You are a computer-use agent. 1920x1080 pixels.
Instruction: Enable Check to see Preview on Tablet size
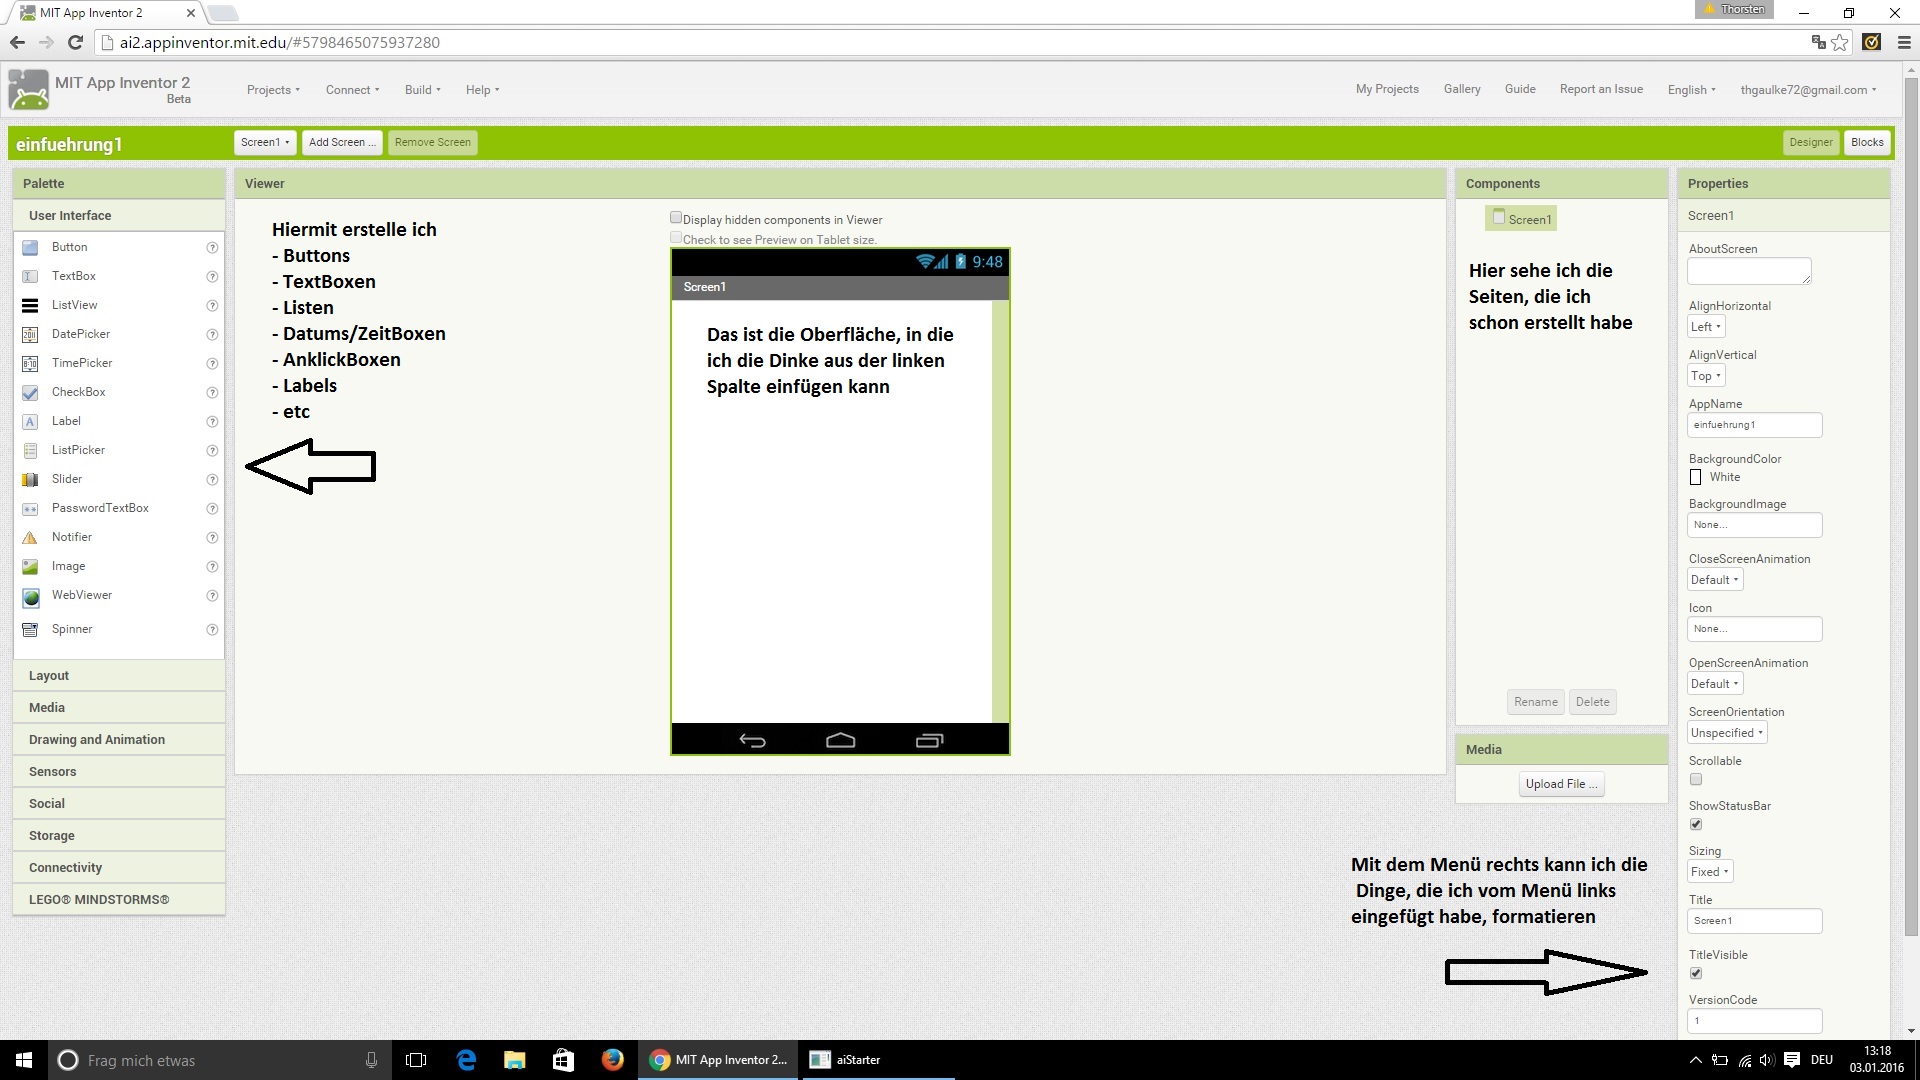(x=676, y=237)
